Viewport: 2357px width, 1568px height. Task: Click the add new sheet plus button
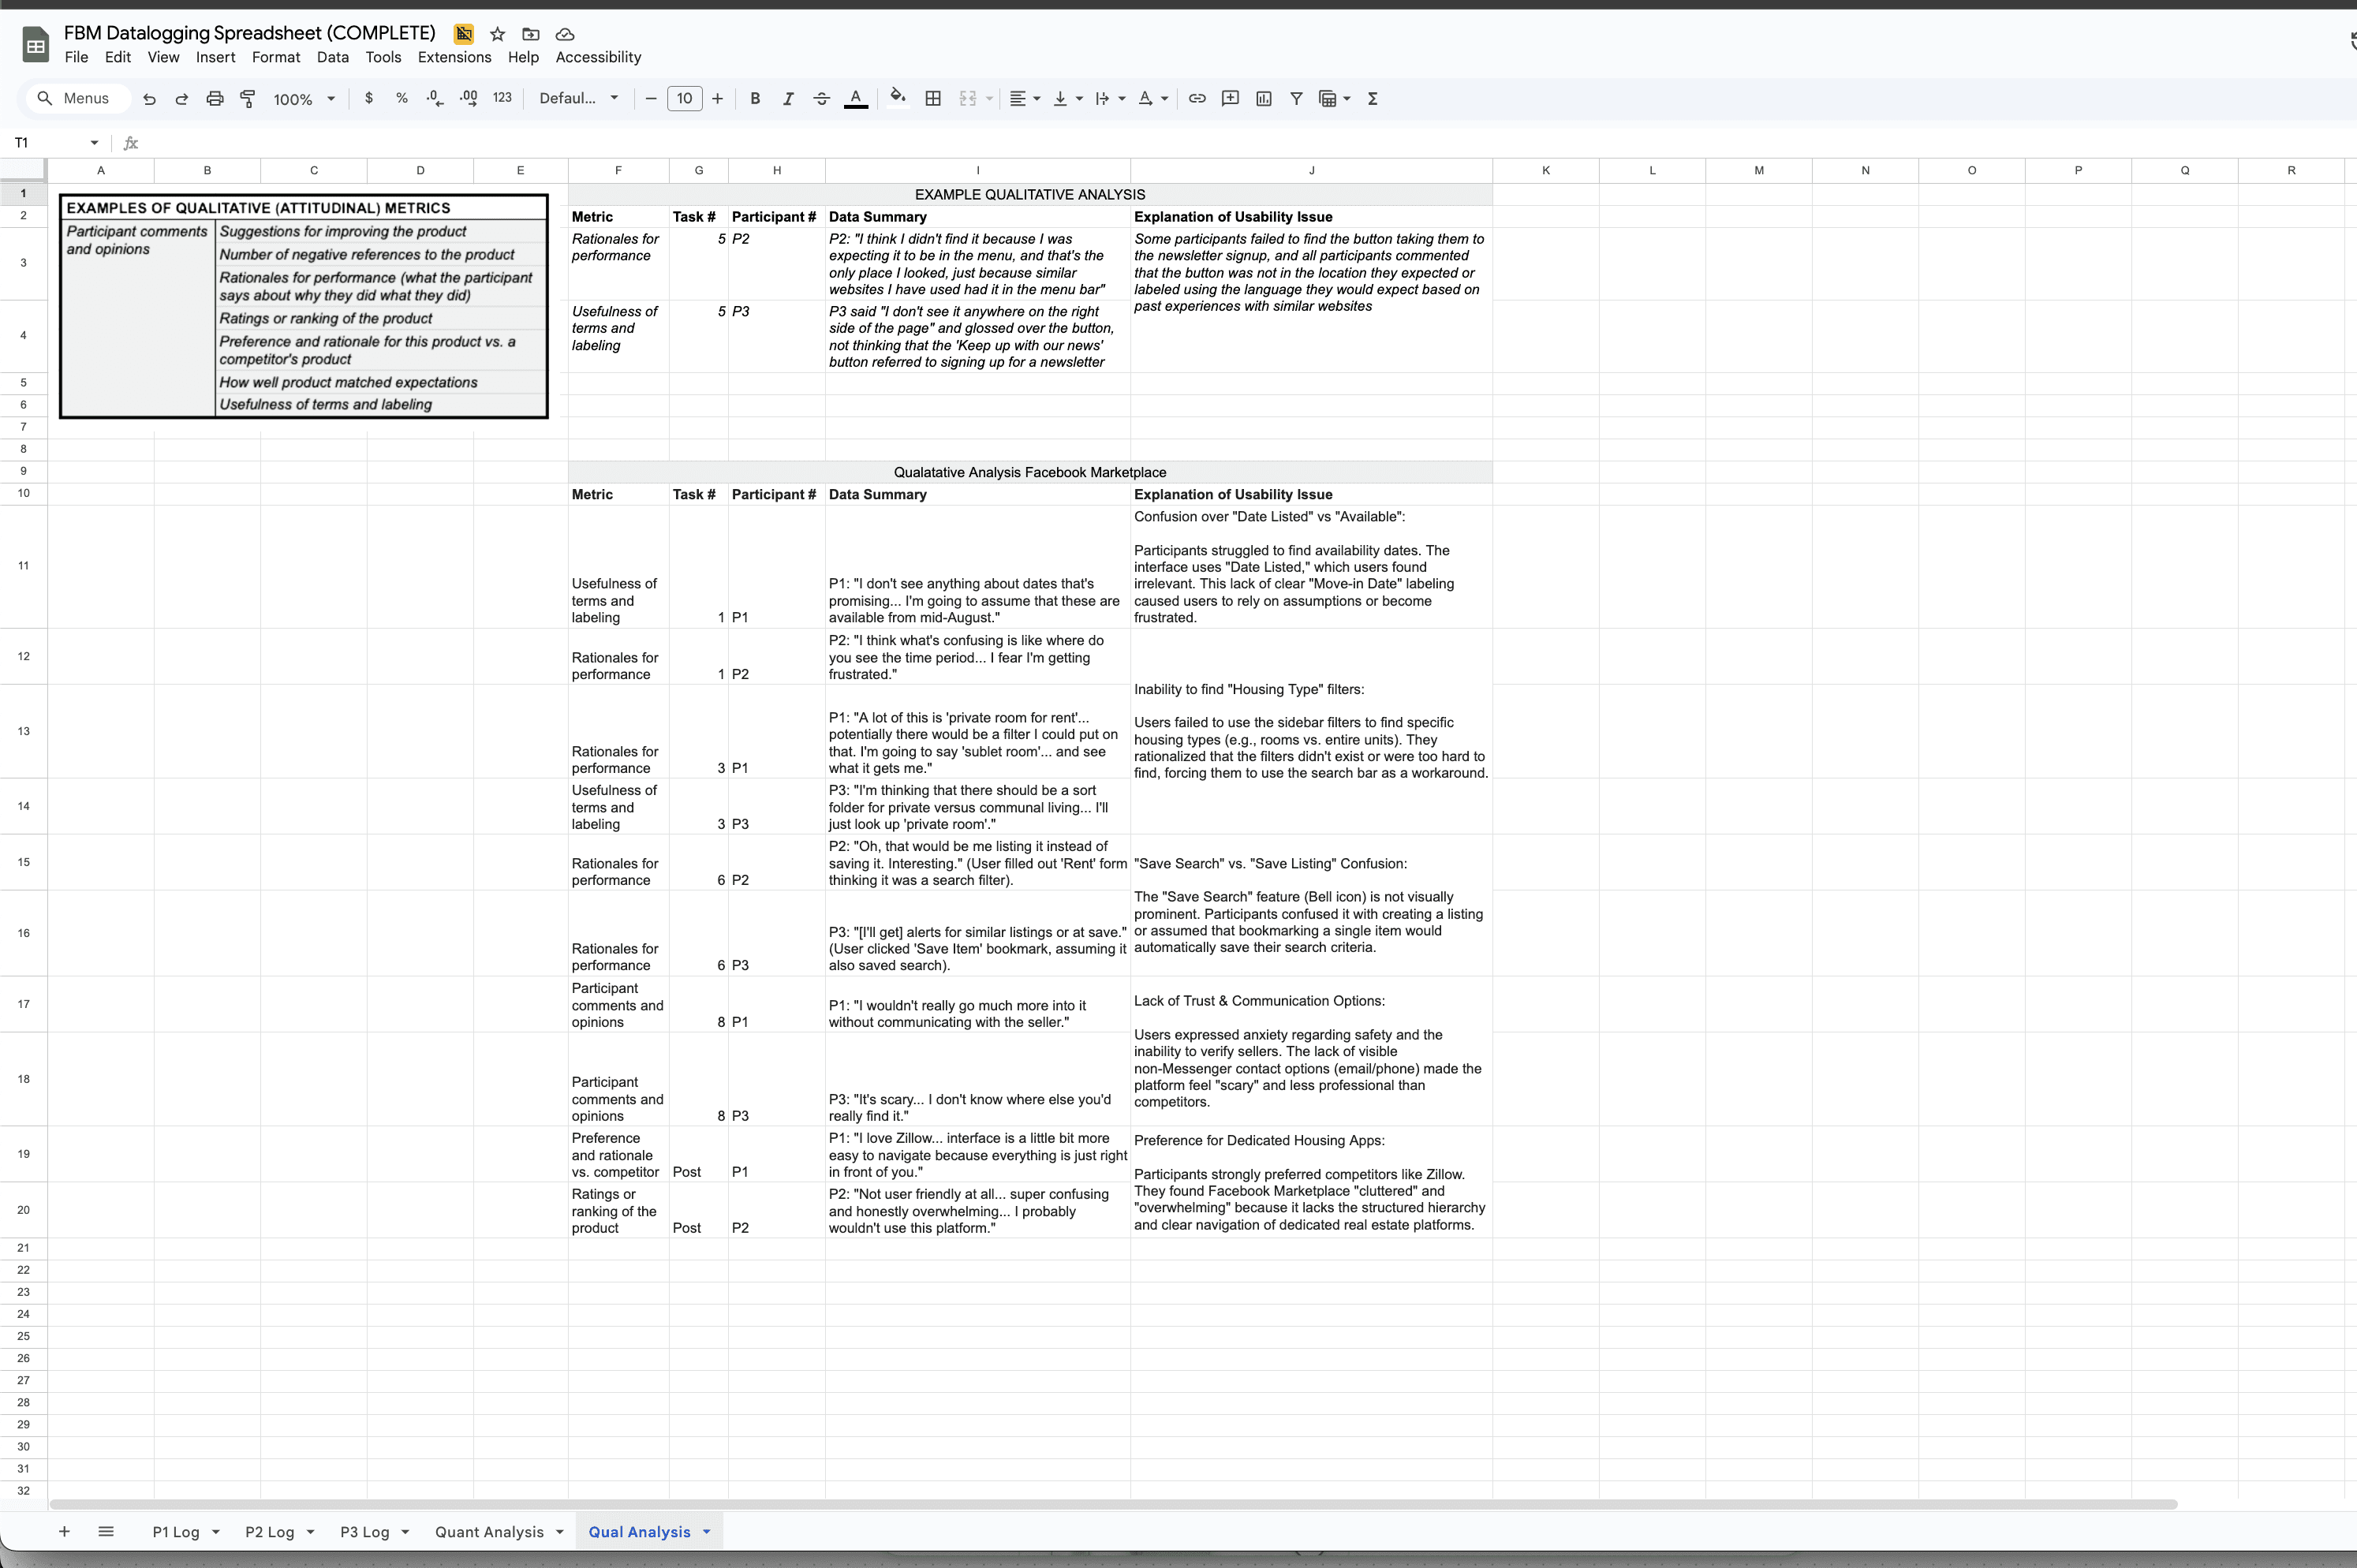point(64,1531)
